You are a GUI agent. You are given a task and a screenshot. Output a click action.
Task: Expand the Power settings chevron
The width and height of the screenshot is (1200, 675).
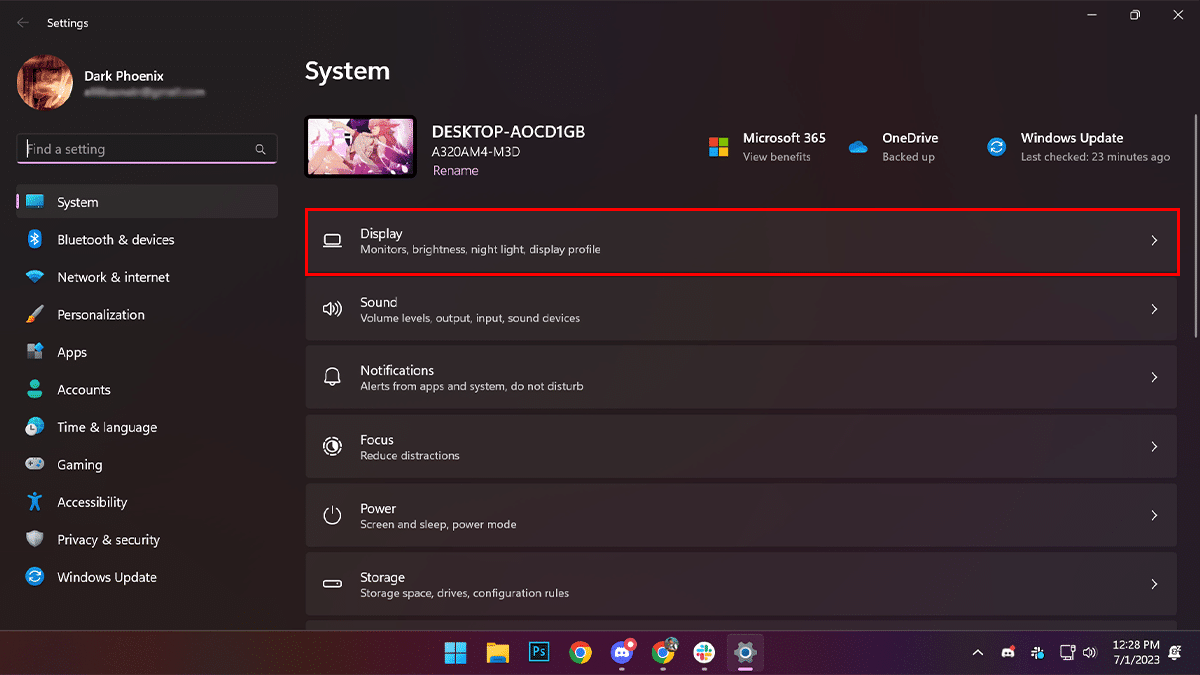[1154, 516]
